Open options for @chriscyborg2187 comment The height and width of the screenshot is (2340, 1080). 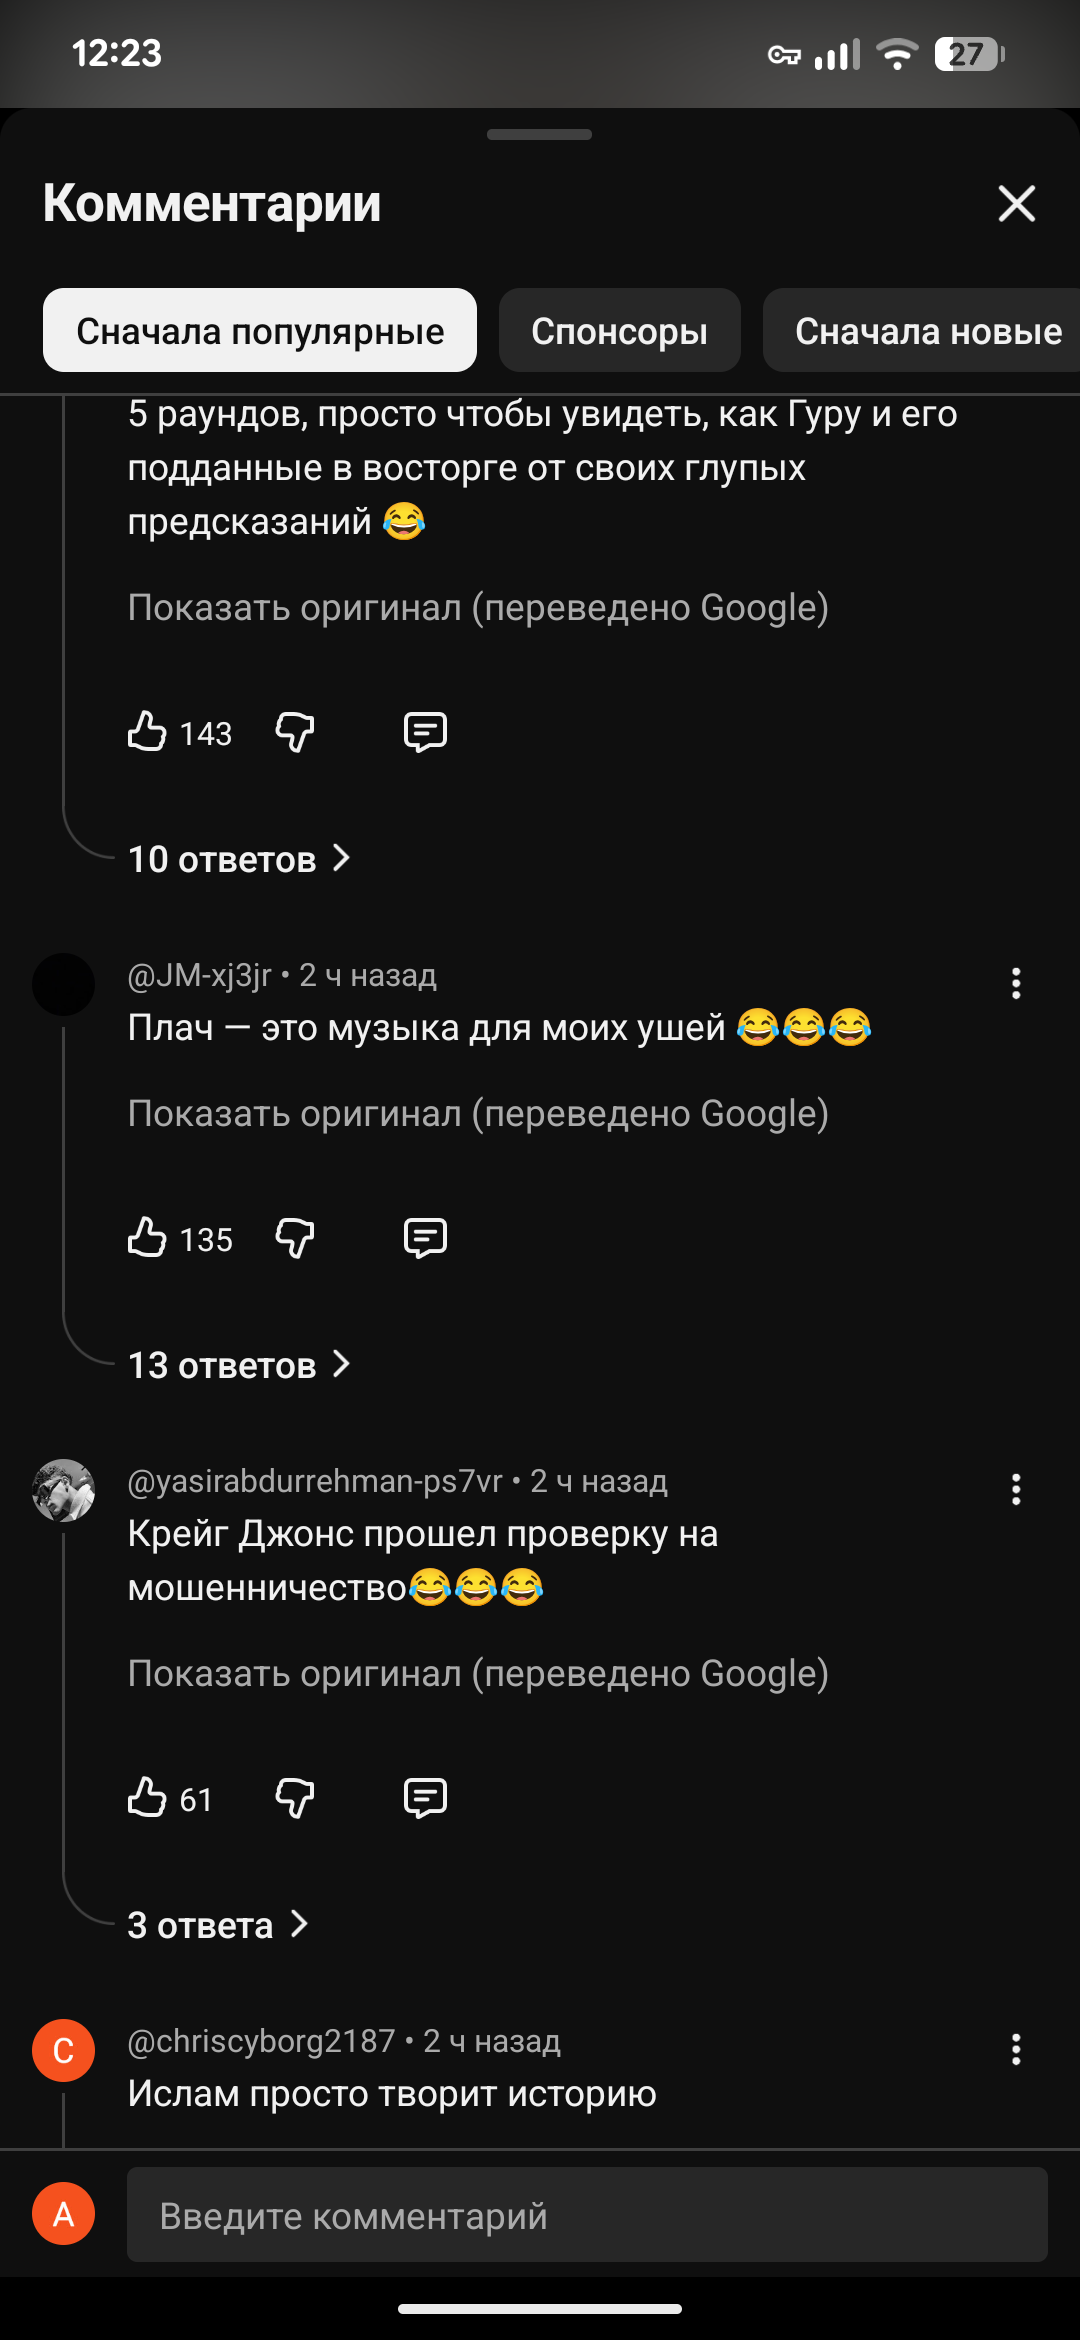pyautogui.click(x=1016, y=2050)
